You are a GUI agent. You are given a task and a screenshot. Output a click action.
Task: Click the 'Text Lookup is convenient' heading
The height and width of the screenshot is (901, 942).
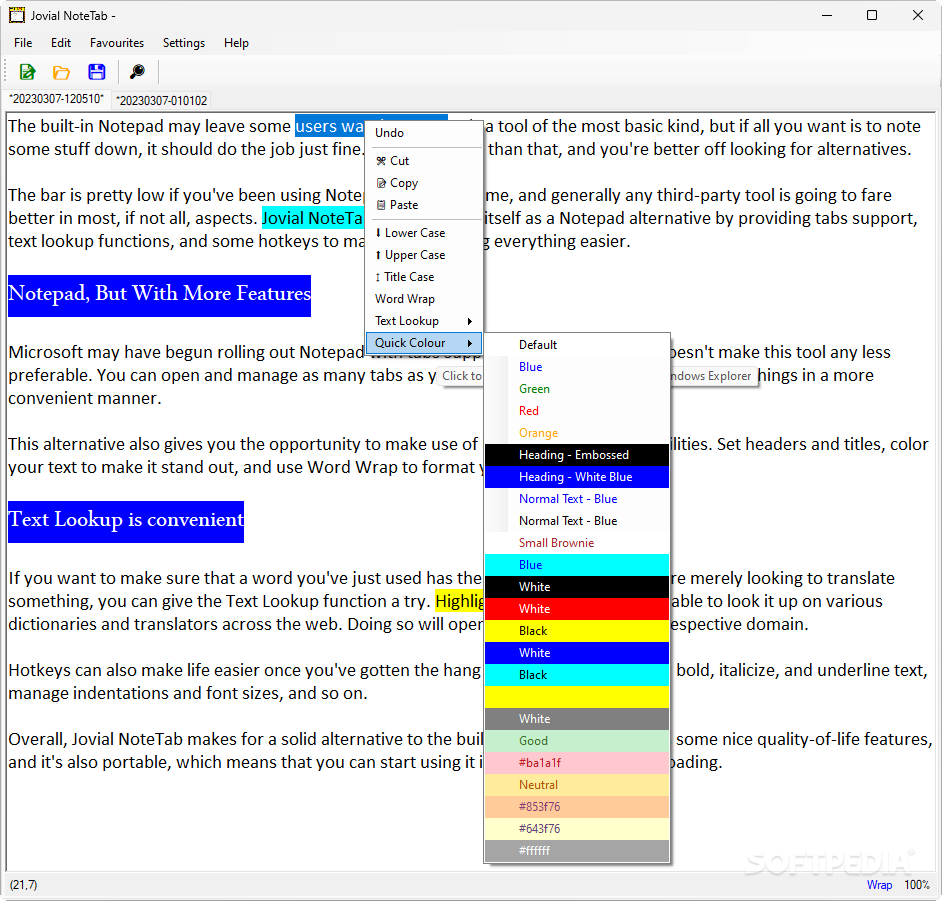tap(126, 521)
